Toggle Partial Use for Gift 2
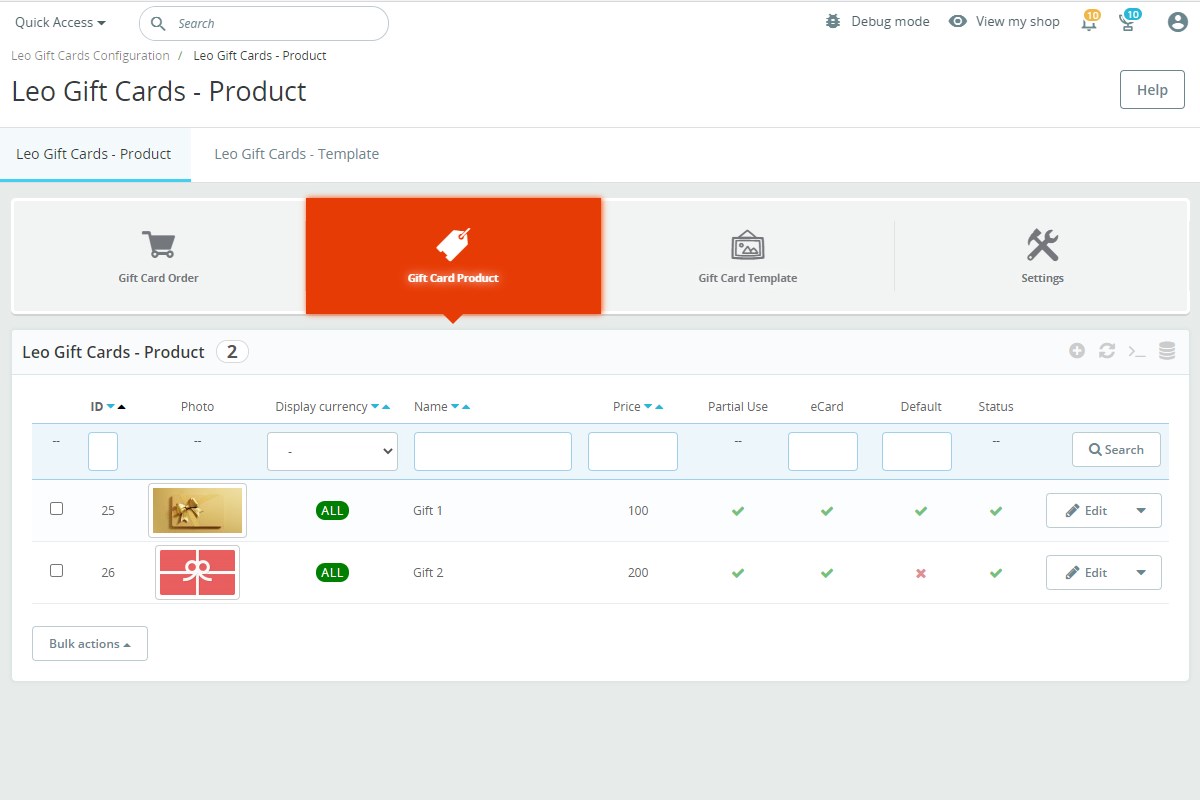 coord(738,573)
